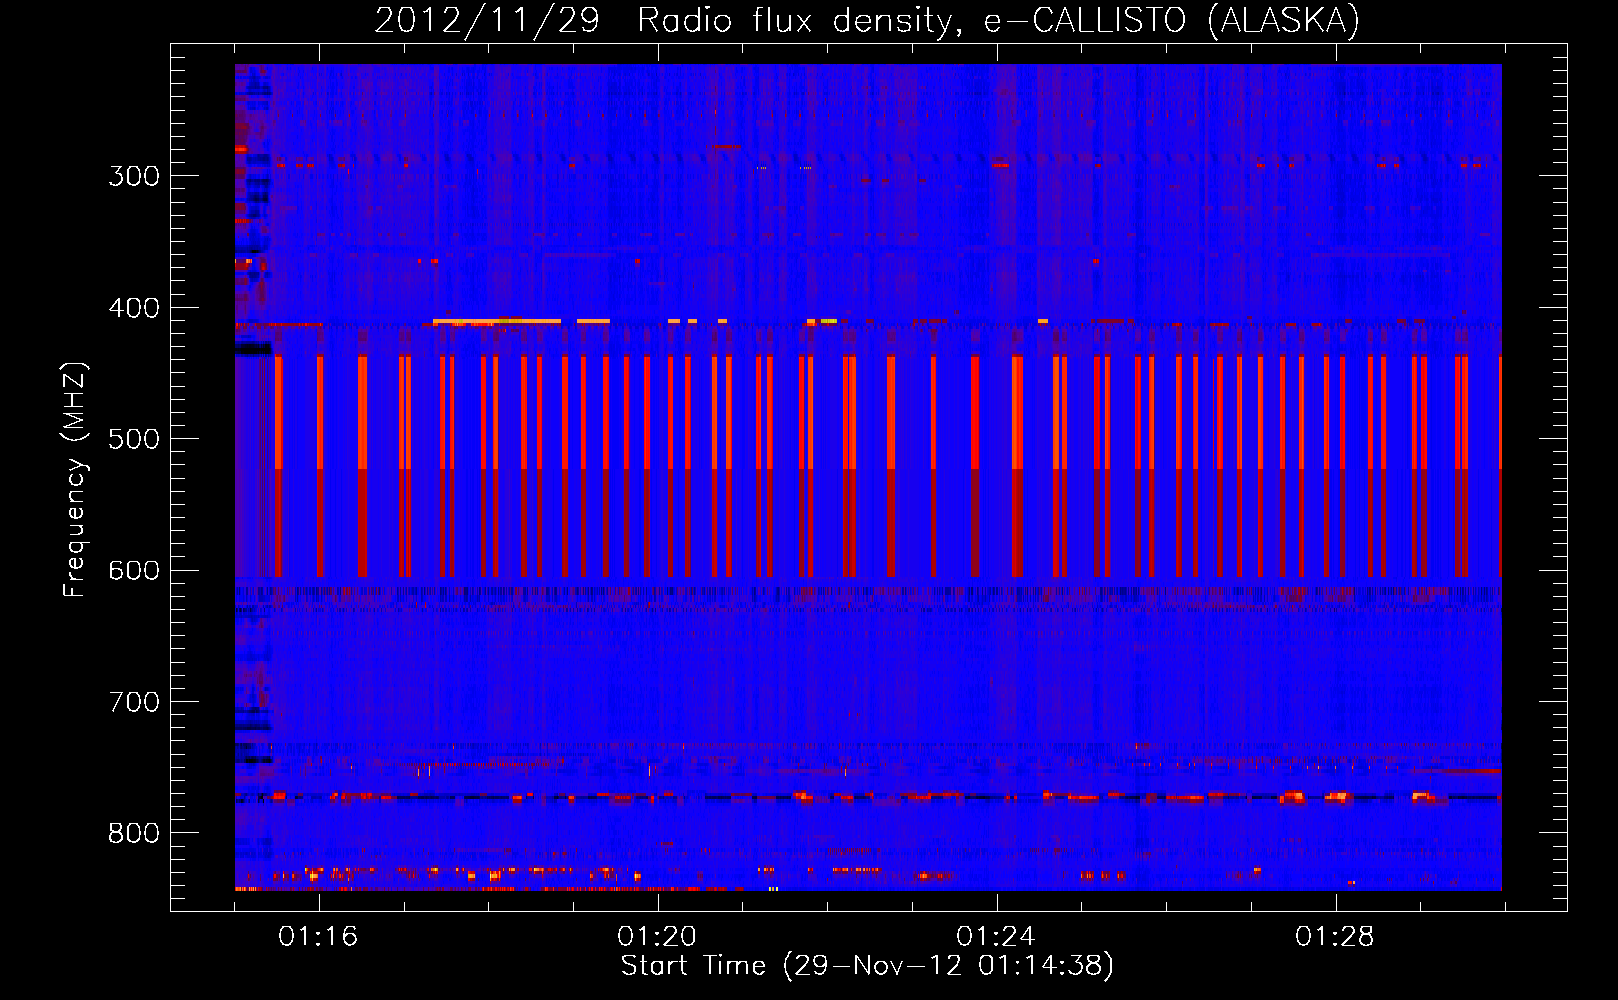This screenshot has height=1000, width=1618.
Task: Click the plot title "Radio flux density, e-CALLISTO (ALASKA)"
Action: pos(998,20)
